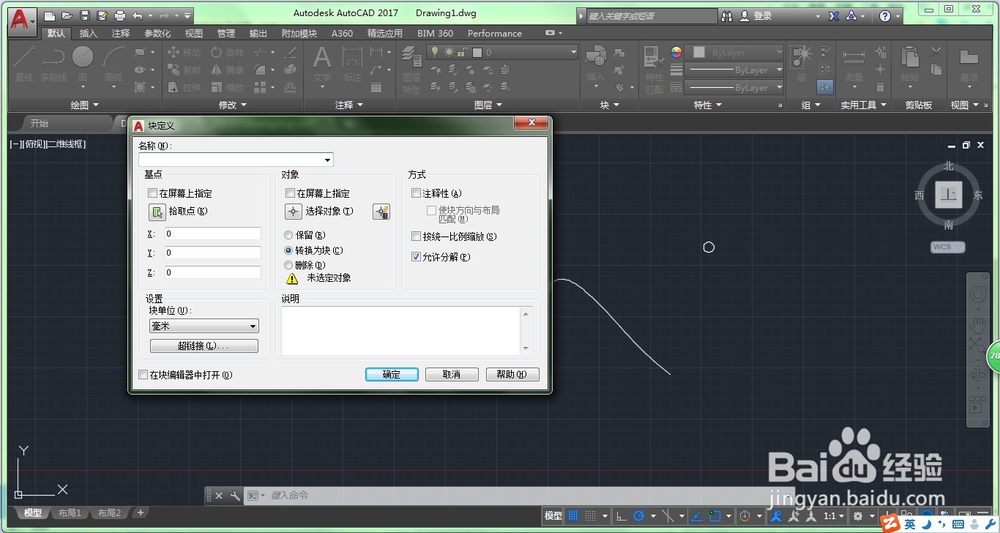Click inside the 说明 description text area
Image resolution: width=1000 pixels, height=533 pixels.
(402, 331)
